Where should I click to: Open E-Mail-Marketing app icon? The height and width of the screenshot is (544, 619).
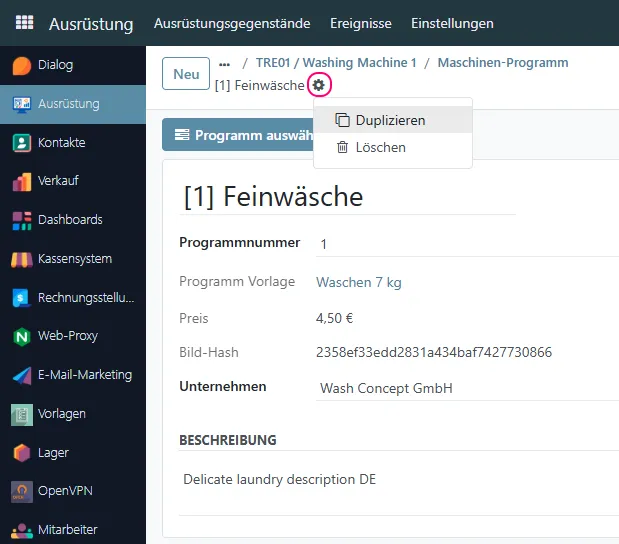(x=22, y=376)
